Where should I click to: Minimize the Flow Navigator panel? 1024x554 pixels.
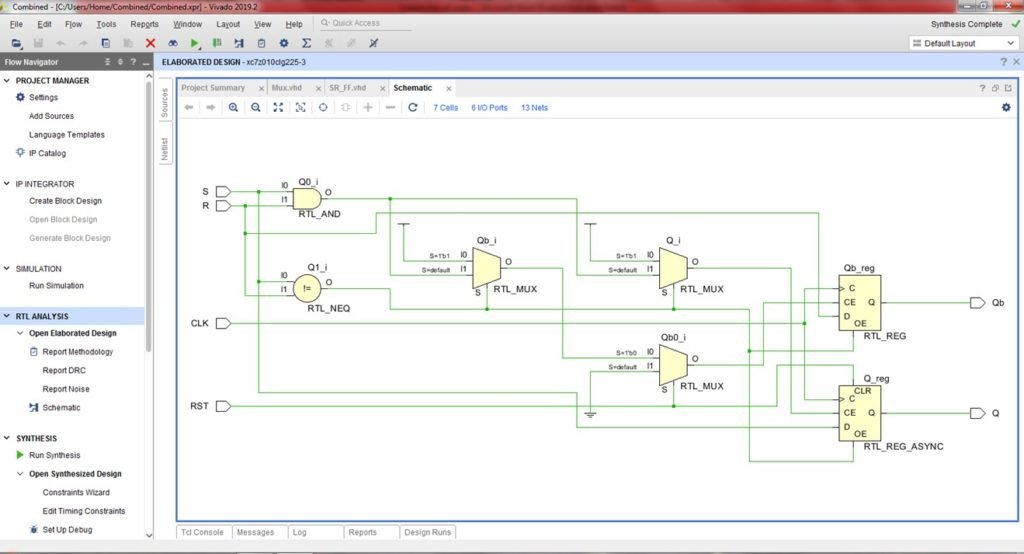coord(146,63)
